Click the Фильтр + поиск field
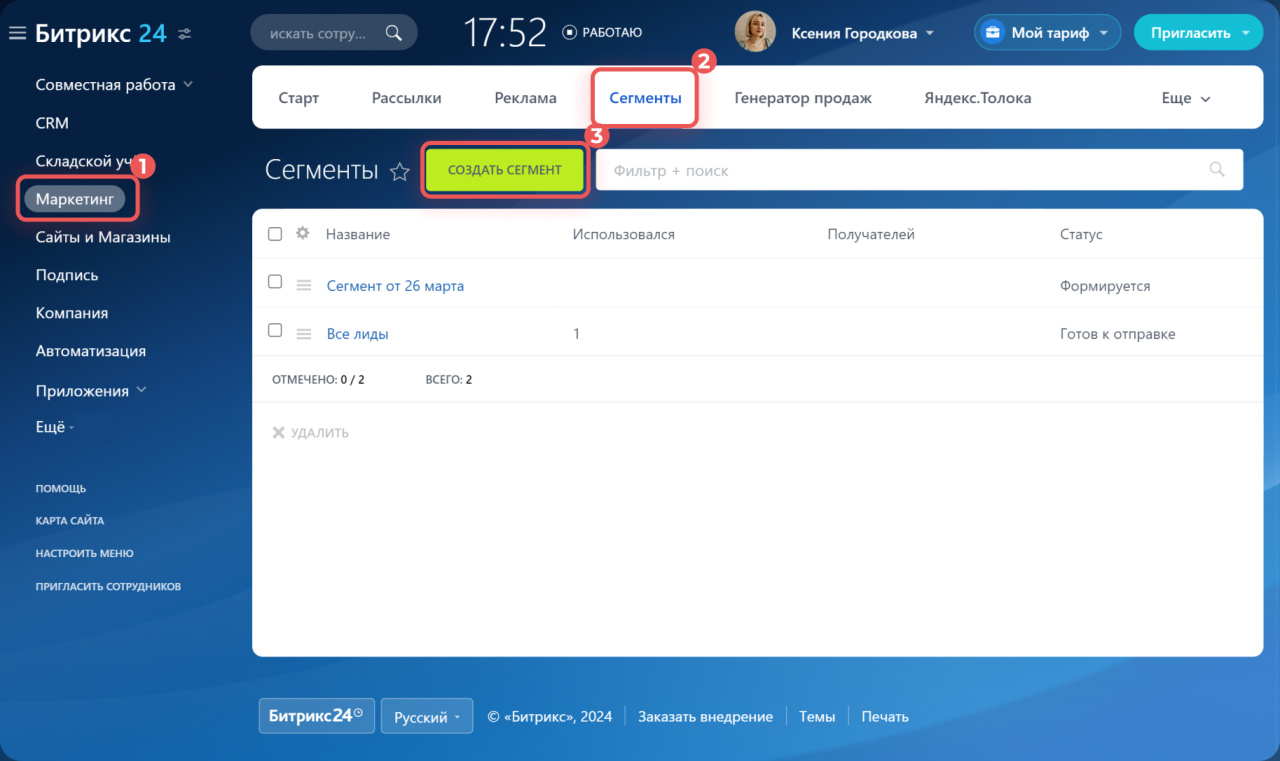The width and height of the screenshot is (1280, 761). 919,170
